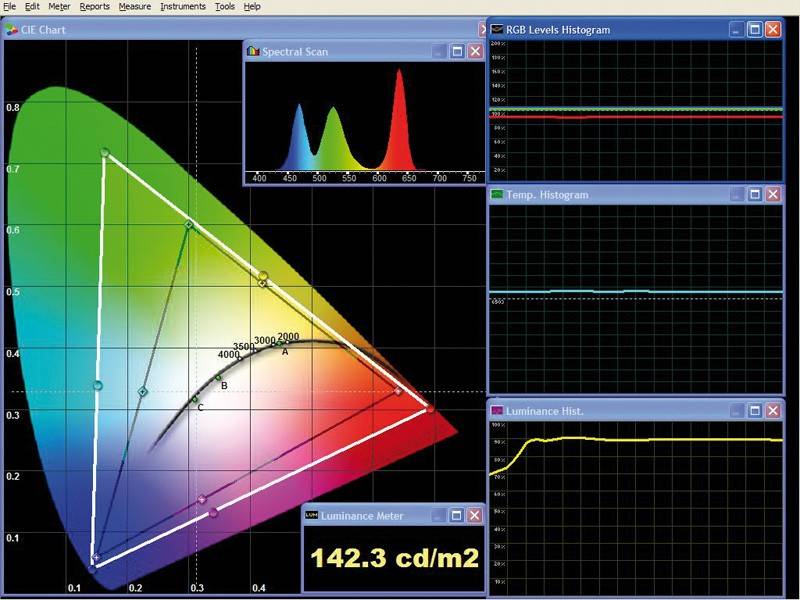The image size is (800, 600).
Task: Open the Instruments menu
Action: point(183,7)
